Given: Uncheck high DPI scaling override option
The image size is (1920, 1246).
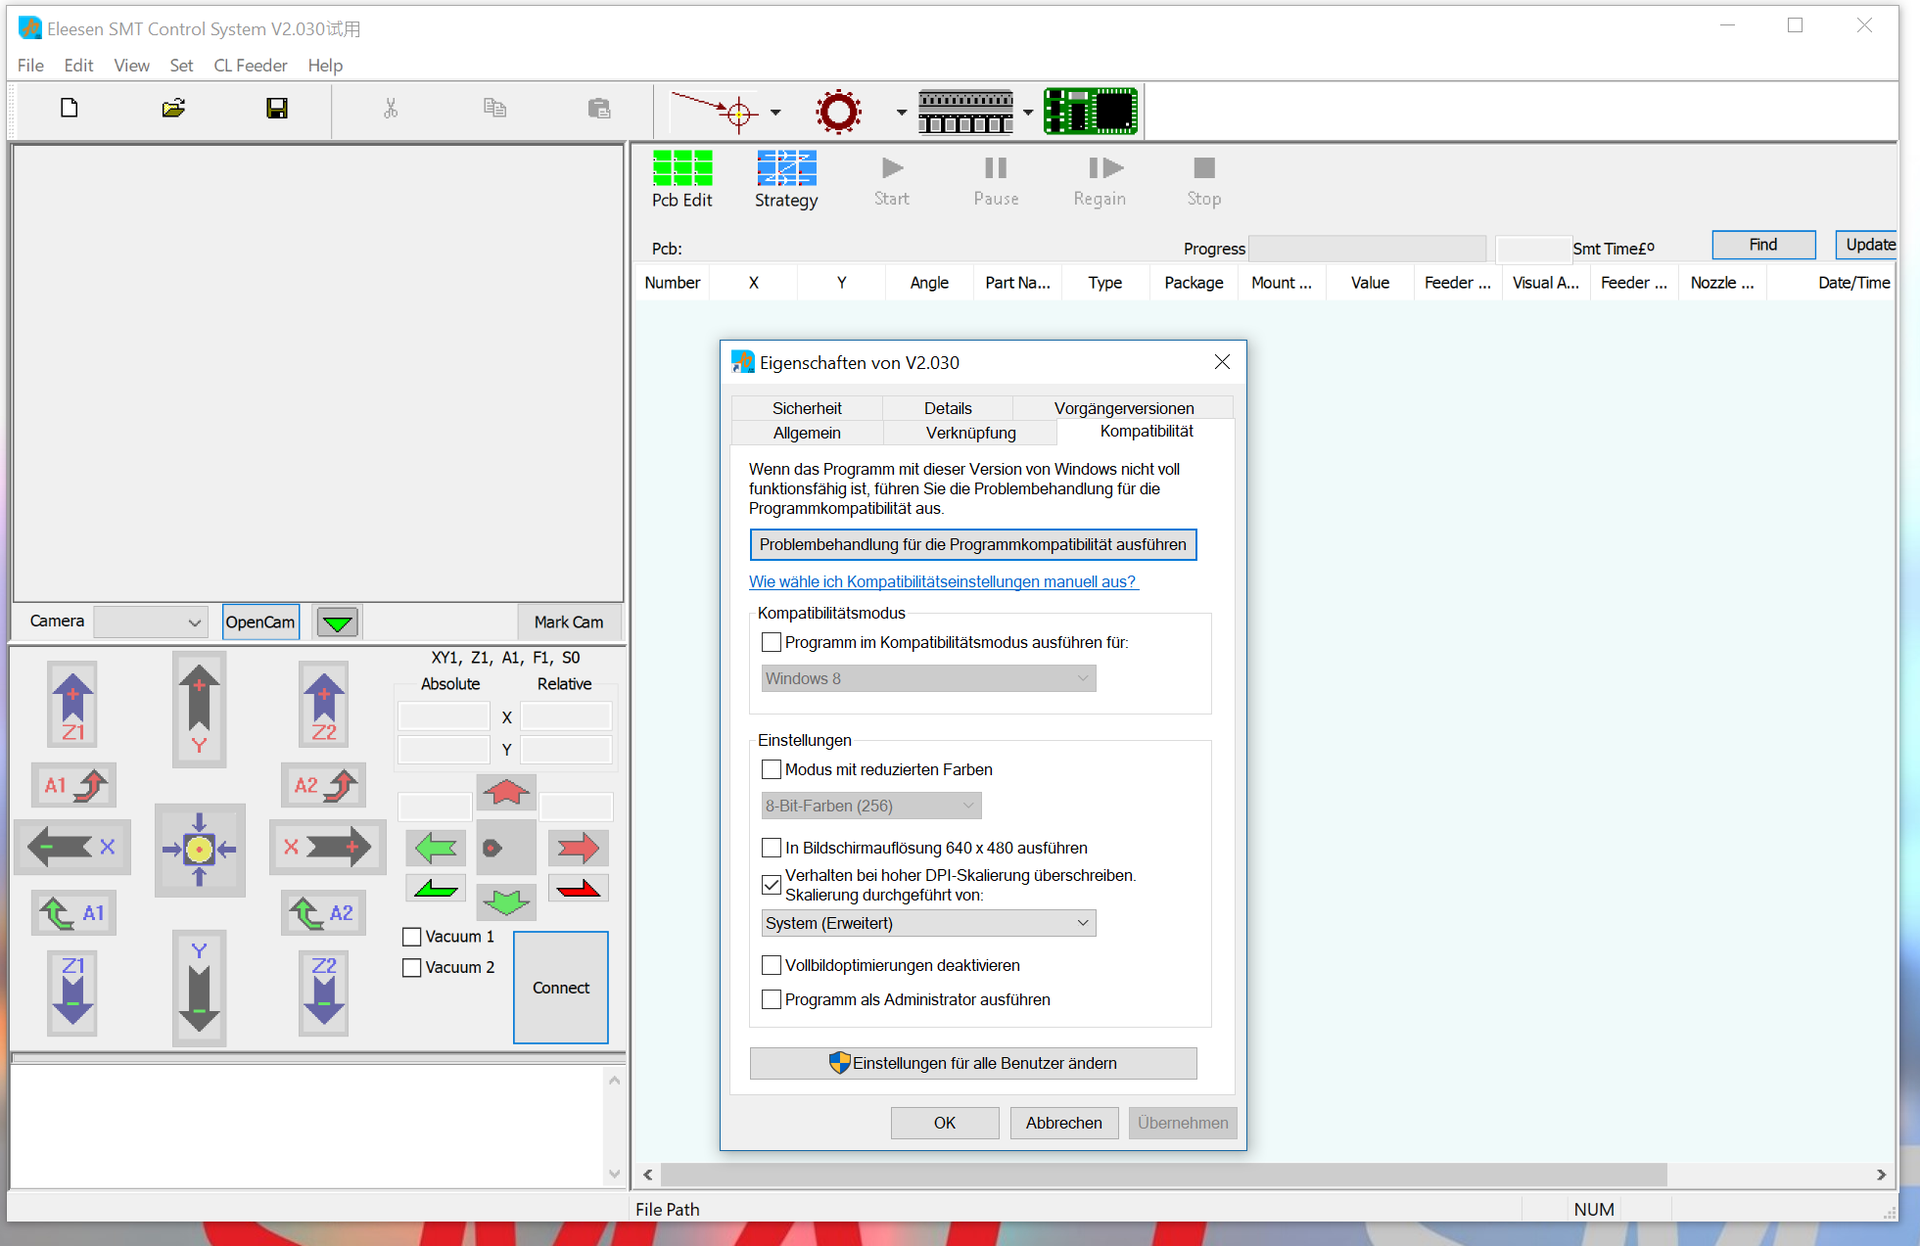Looking at the screenshot, I should 771,884.
